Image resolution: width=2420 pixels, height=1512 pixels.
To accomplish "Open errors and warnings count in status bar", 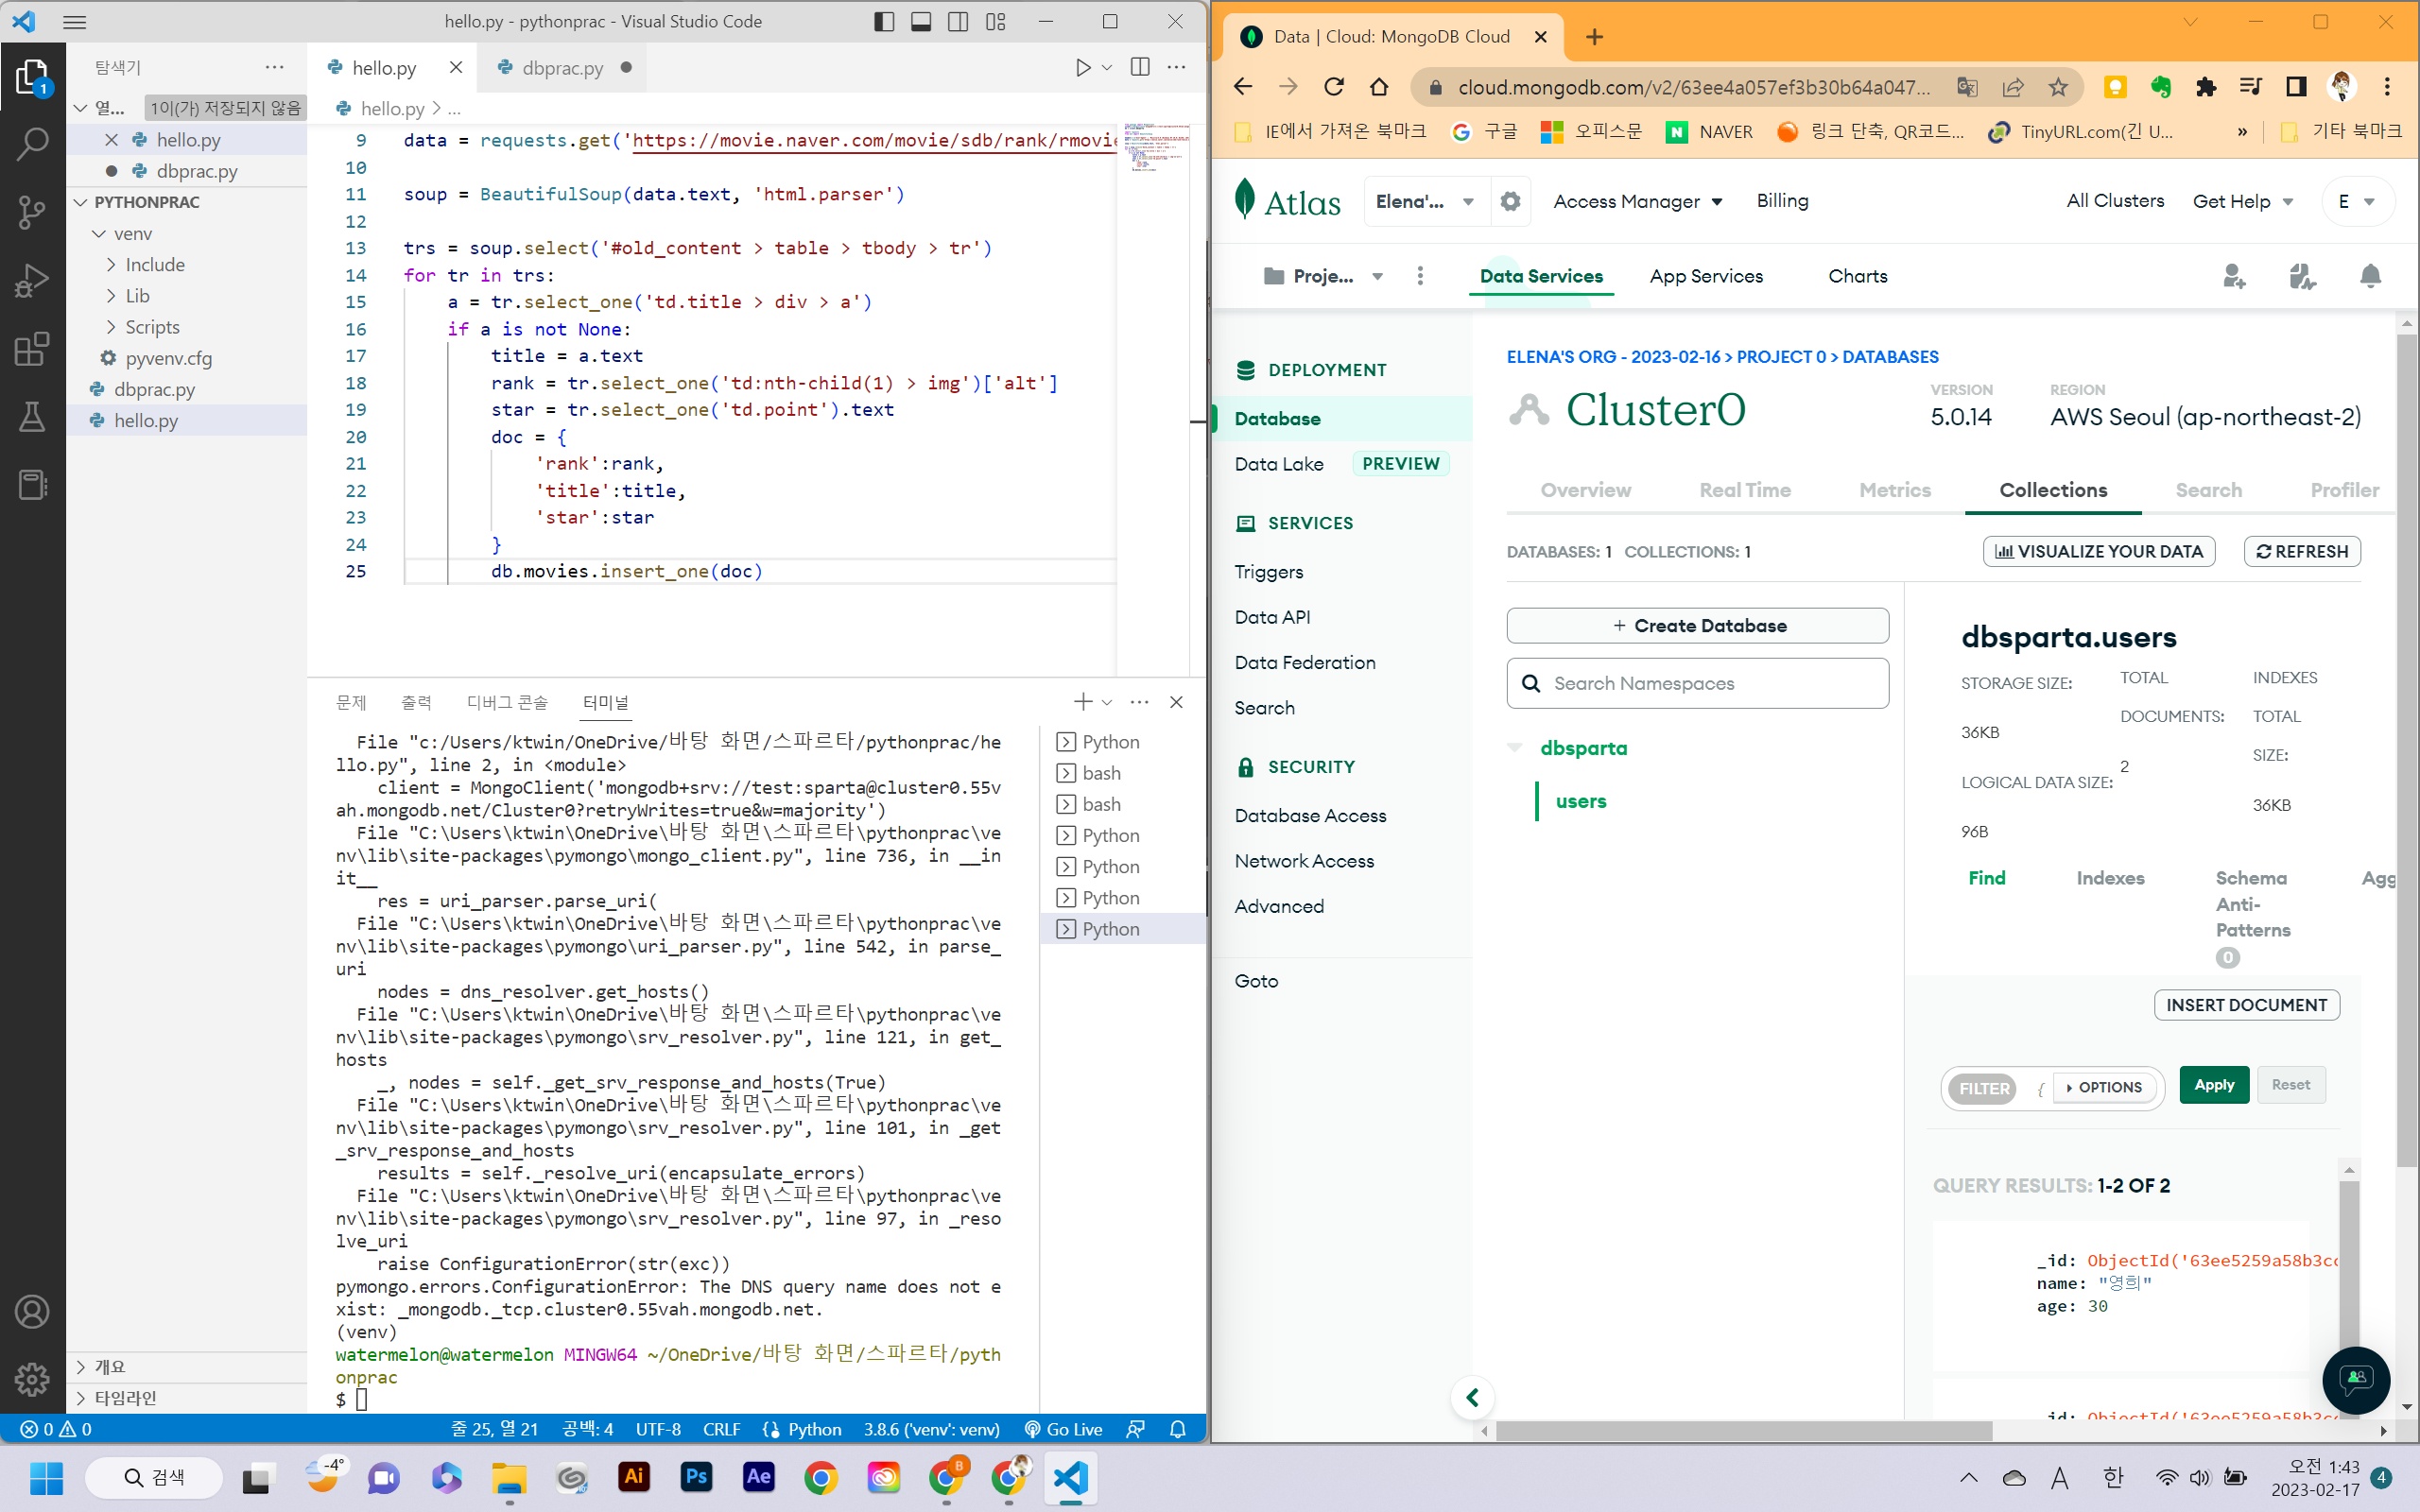I will pyautogui.click(x=56, y=1429).
